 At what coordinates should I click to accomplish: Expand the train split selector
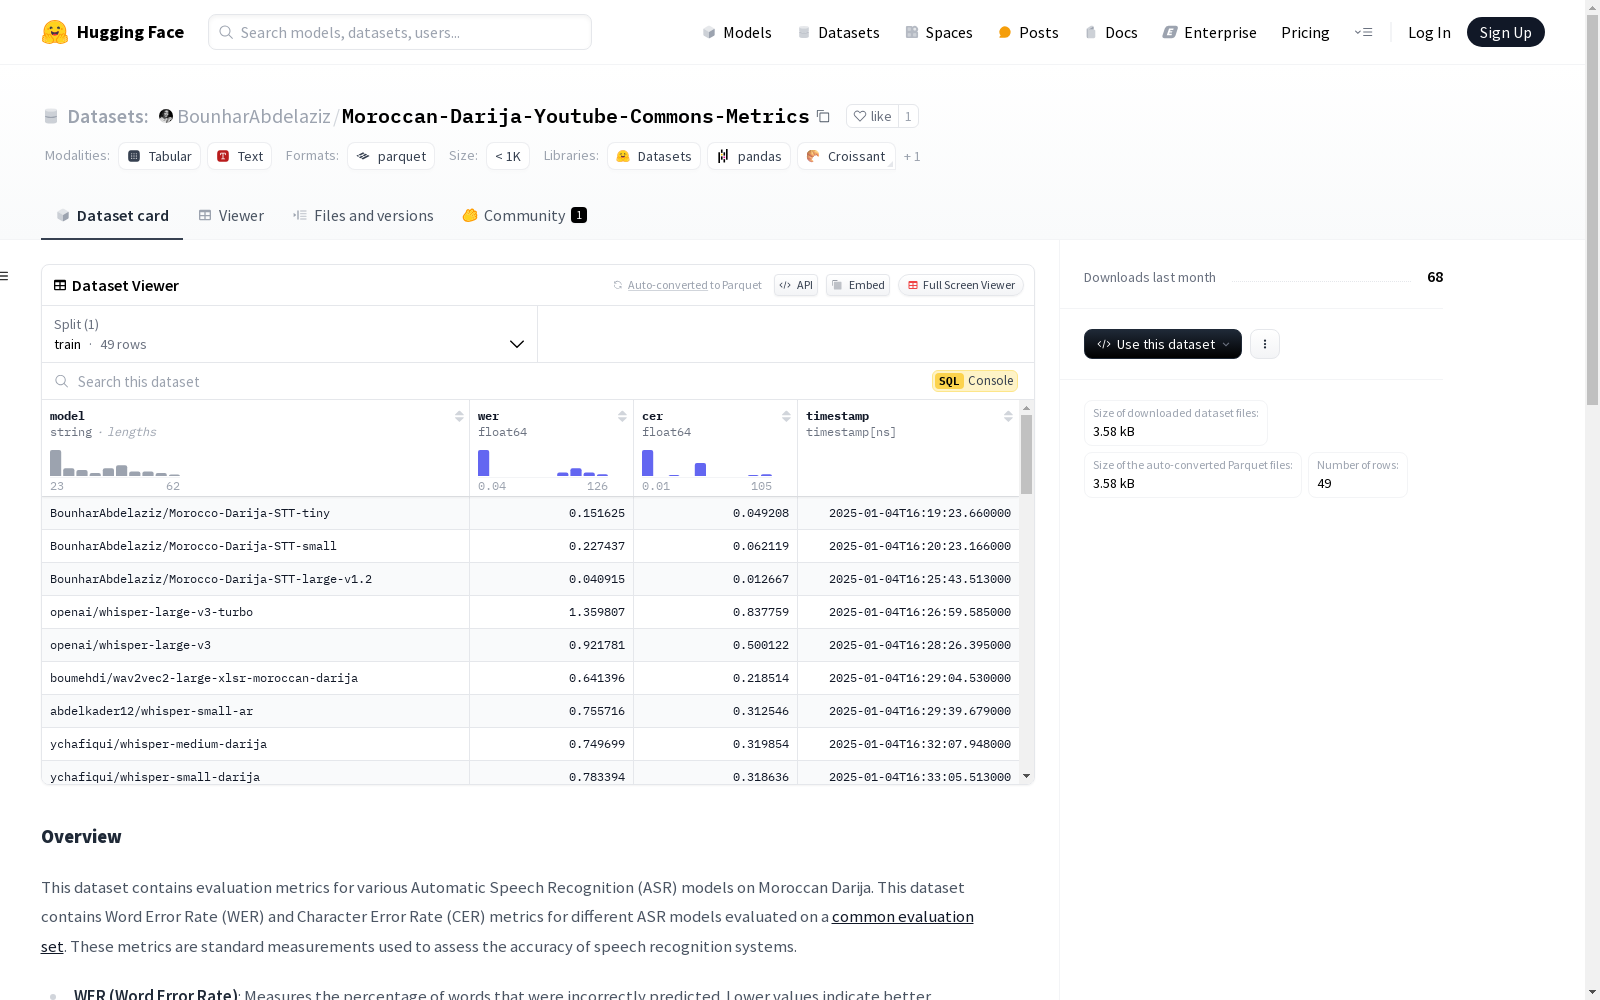click(x=290, y=334)
